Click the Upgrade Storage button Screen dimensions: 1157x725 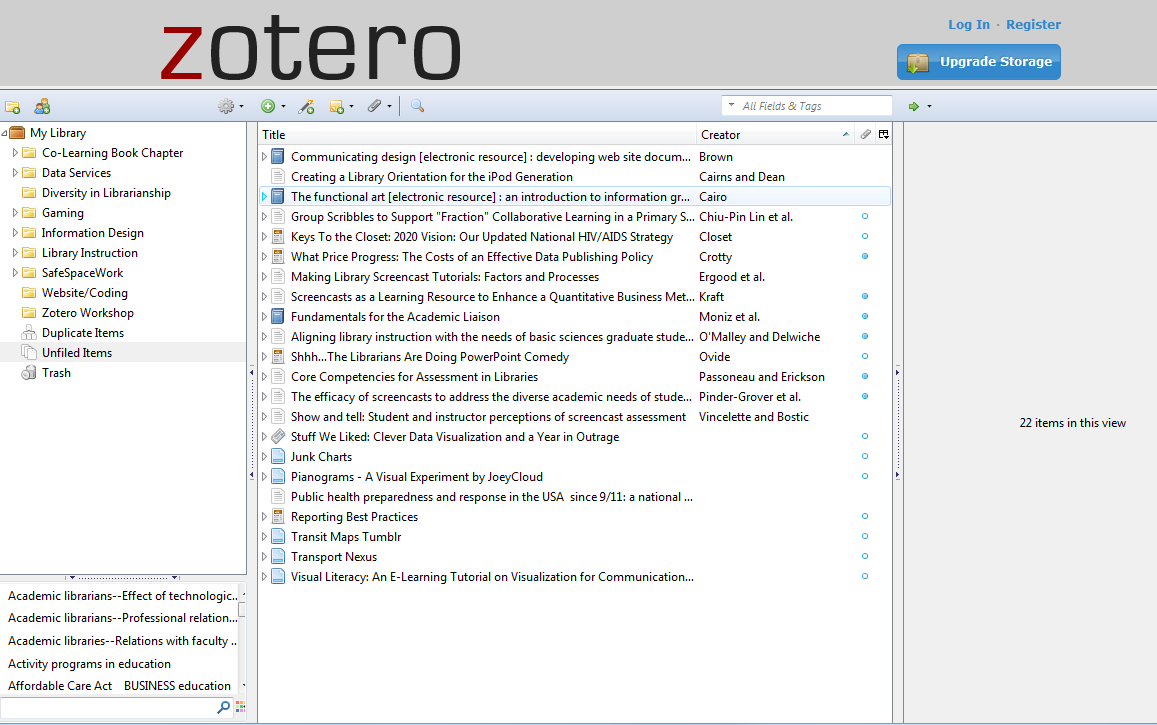(978, 61)
